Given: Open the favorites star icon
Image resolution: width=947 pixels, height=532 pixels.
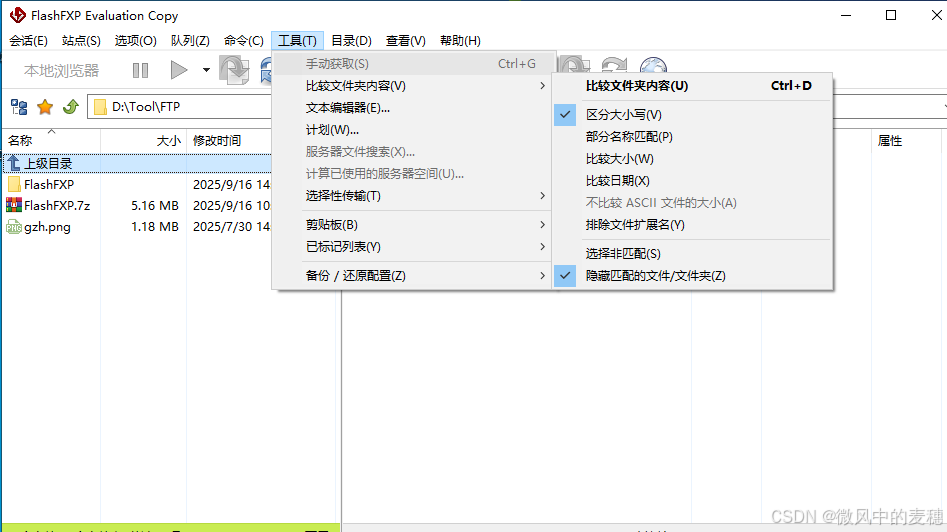Looking at the screenshot, I should click(45, 107).
